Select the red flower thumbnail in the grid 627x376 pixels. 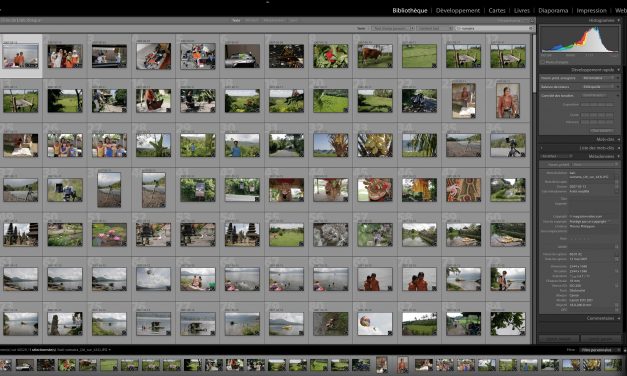(x=330, y=56)
